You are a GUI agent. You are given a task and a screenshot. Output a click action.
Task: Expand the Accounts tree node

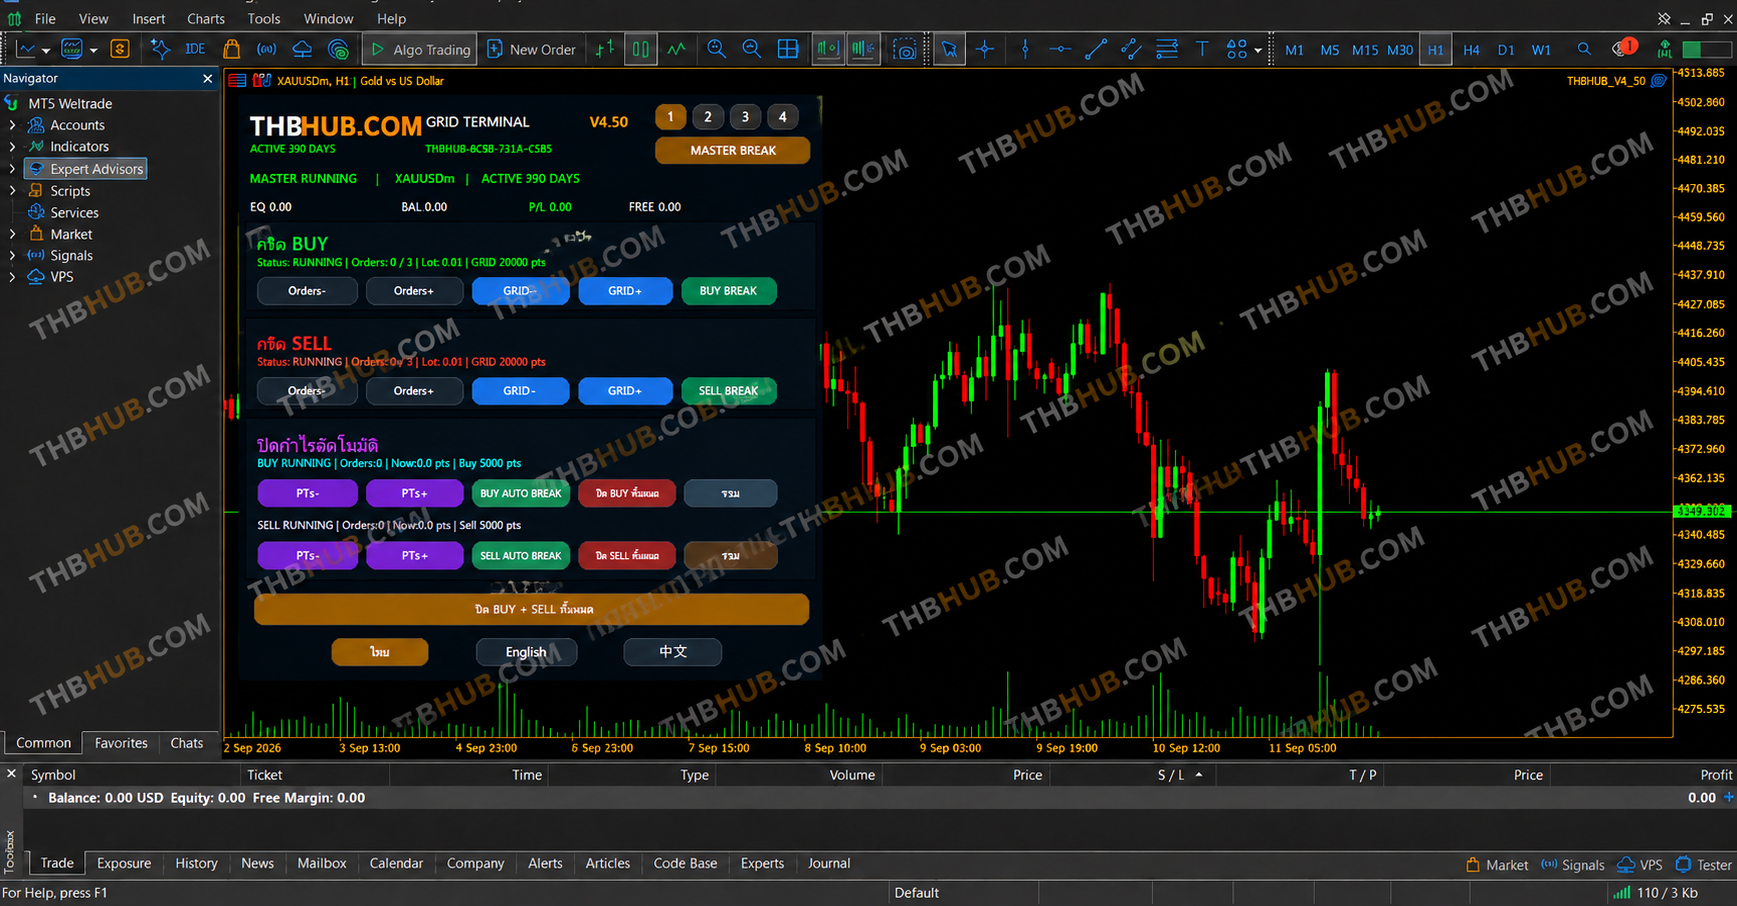tap(12, 125)
